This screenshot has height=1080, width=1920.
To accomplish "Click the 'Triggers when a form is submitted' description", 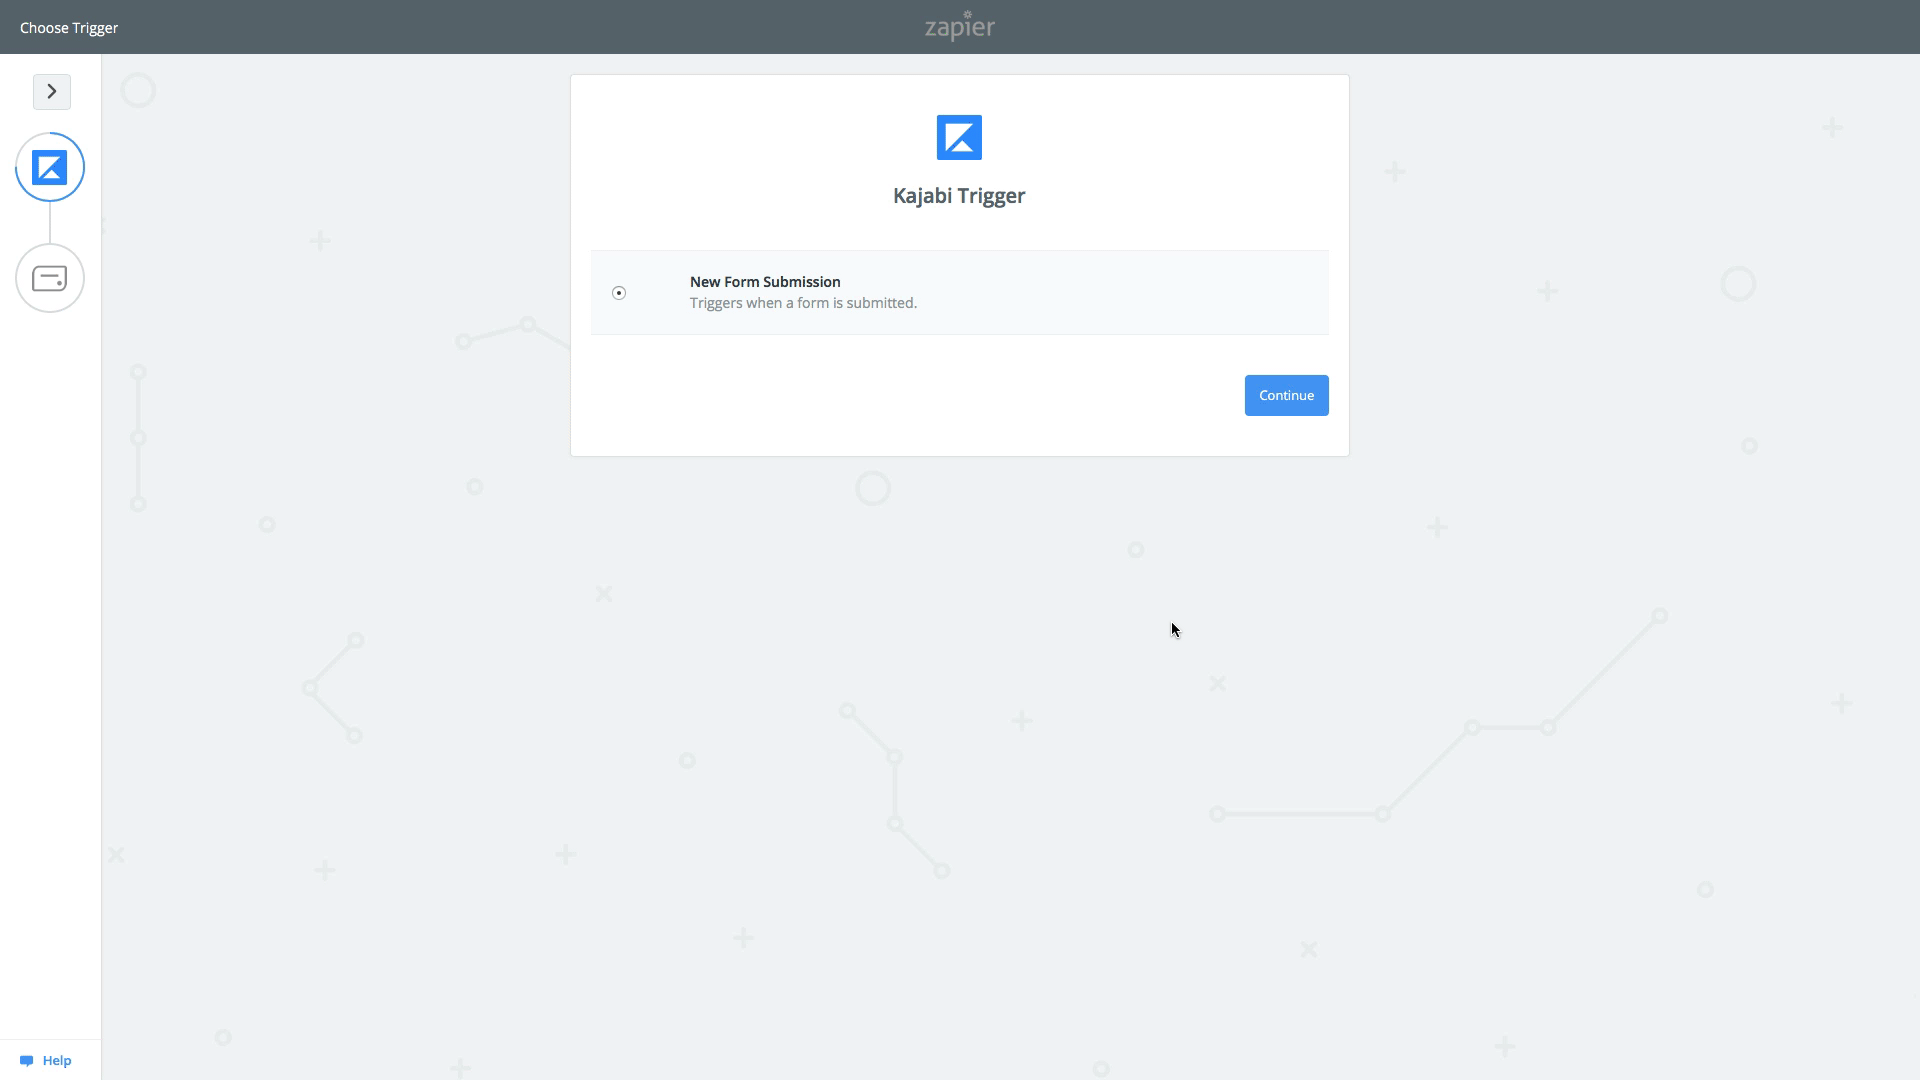I will point(803,303).
